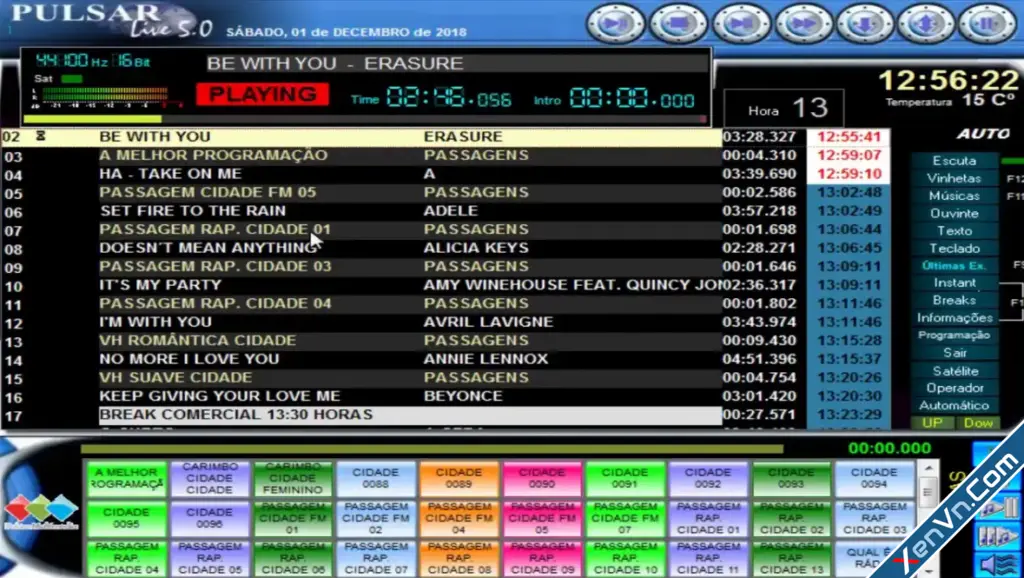1024x578 pixels.
Task: Open the Escuta side menu option
Action: (954, 161)
